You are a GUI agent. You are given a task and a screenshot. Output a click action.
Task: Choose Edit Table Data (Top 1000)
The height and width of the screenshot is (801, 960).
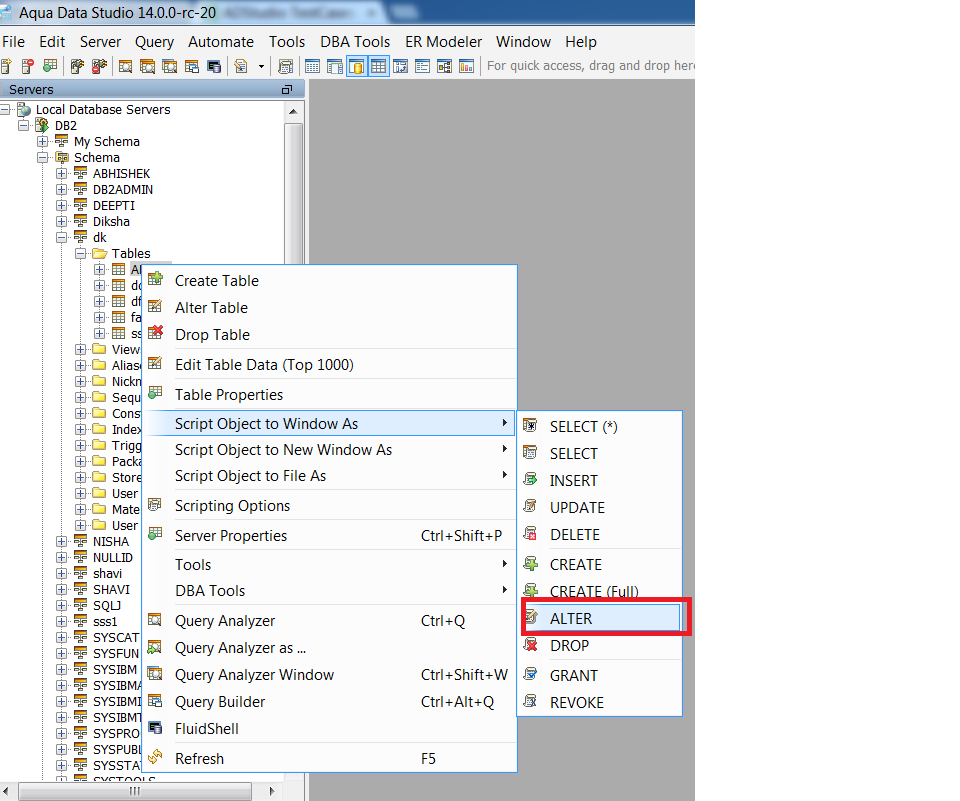pos(331,364)
